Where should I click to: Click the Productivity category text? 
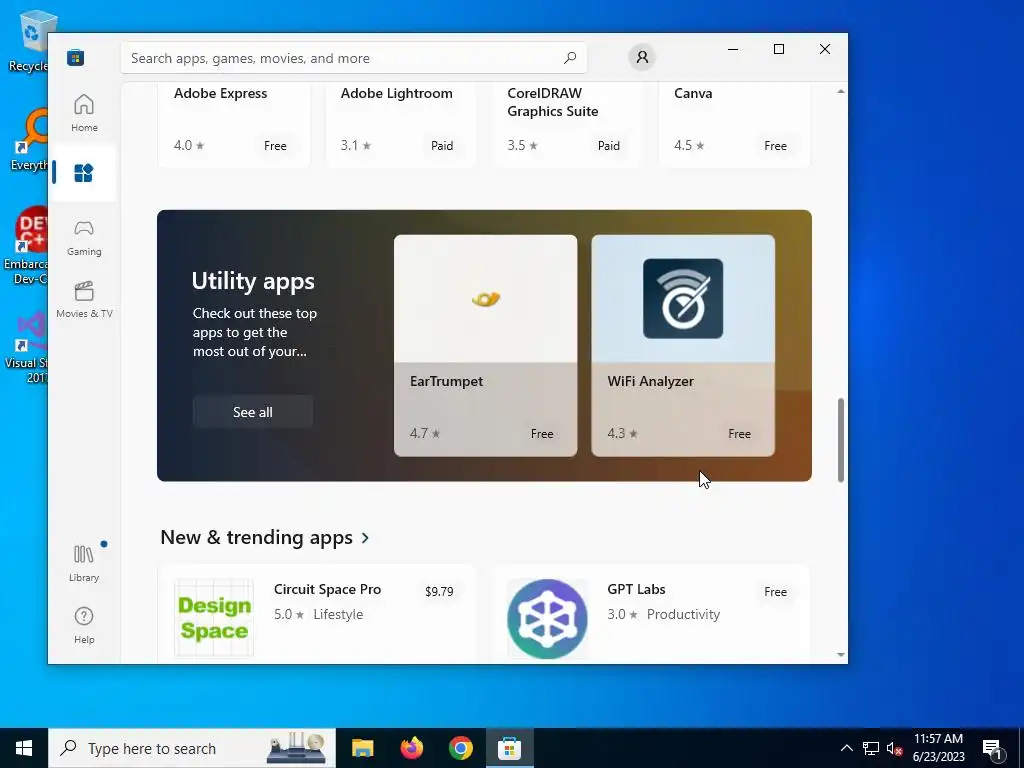click(683, 615)
